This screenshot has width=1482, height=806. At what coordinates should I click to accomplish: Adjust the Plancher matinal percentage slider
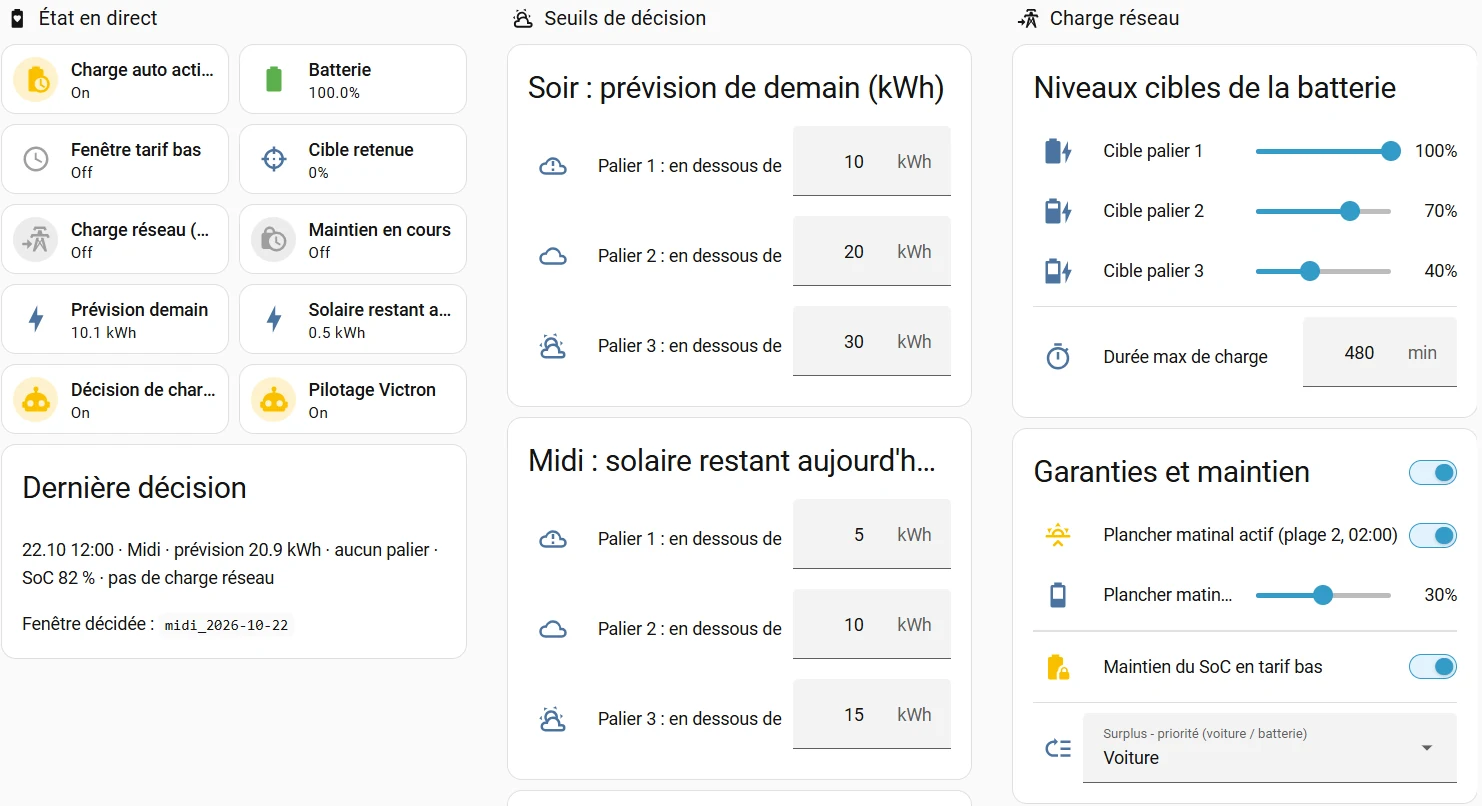(x=1323, y=595)
